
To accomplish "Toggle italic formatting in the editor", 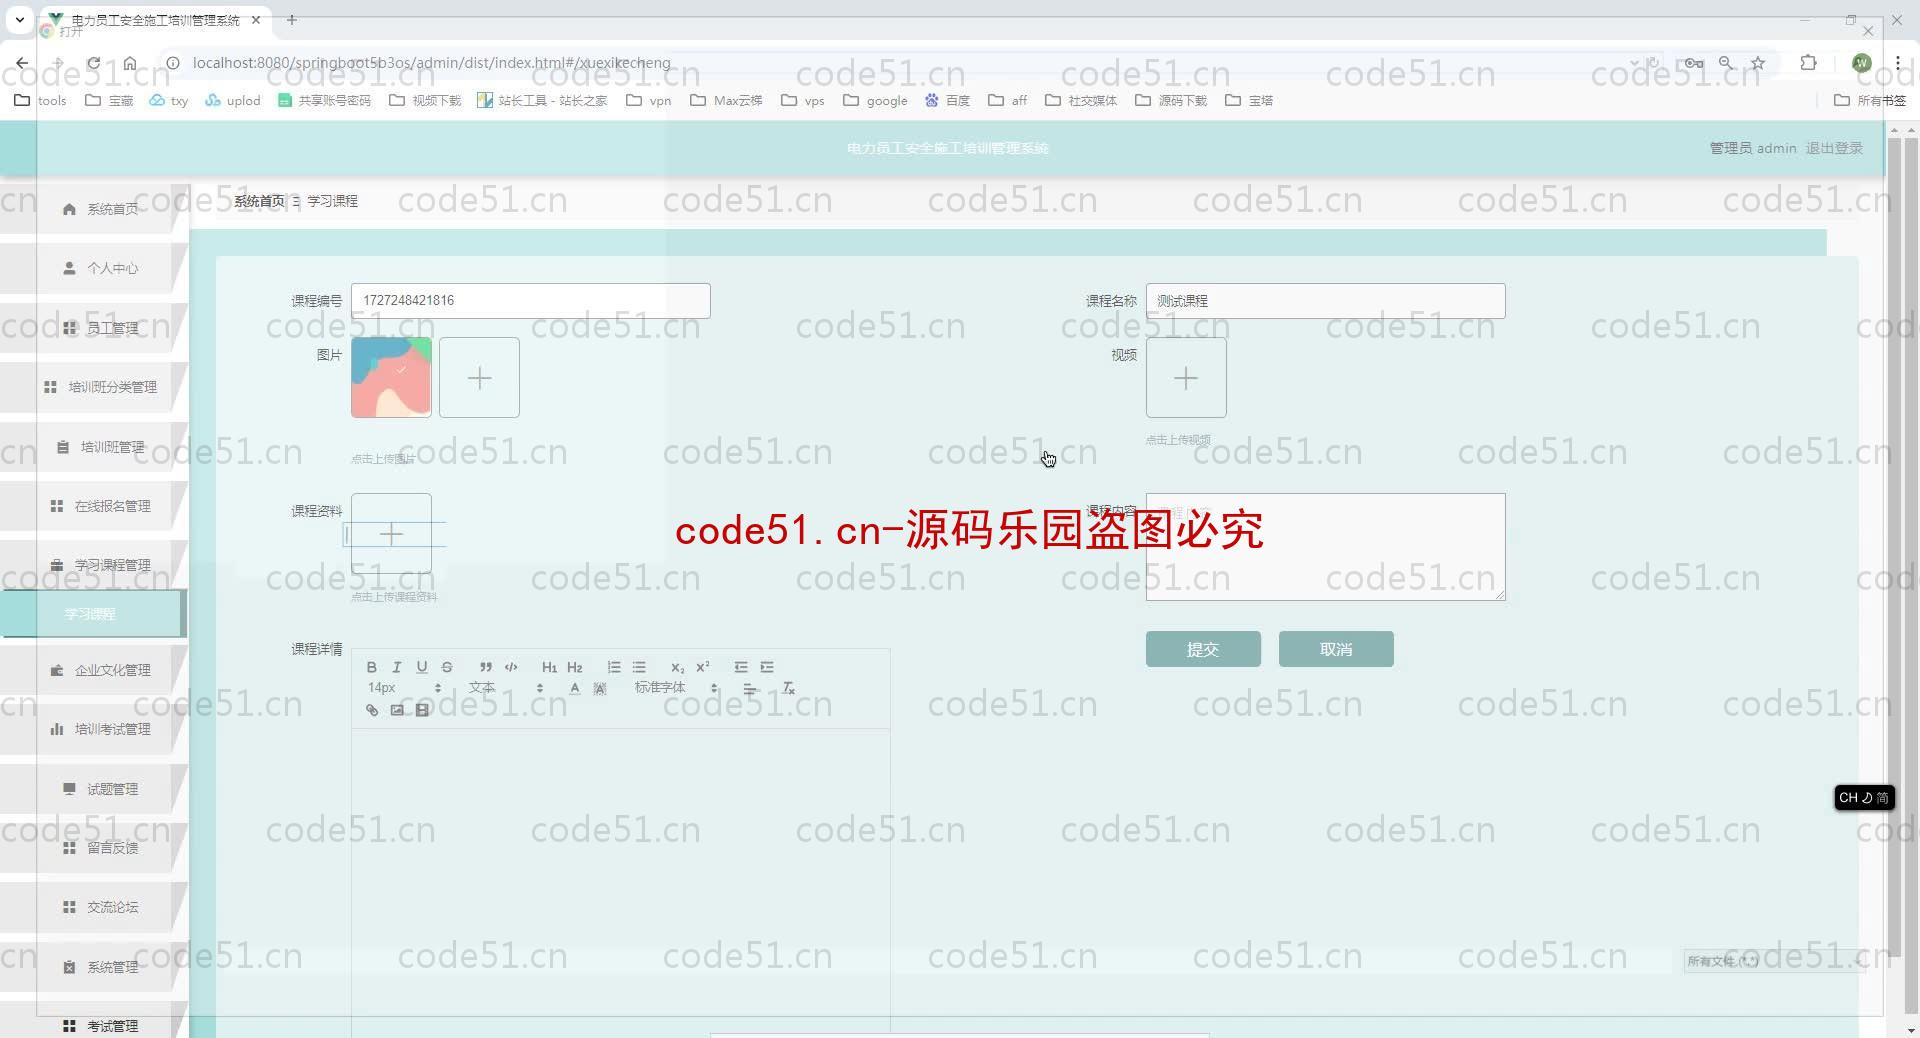I will [x=397, y=667].
